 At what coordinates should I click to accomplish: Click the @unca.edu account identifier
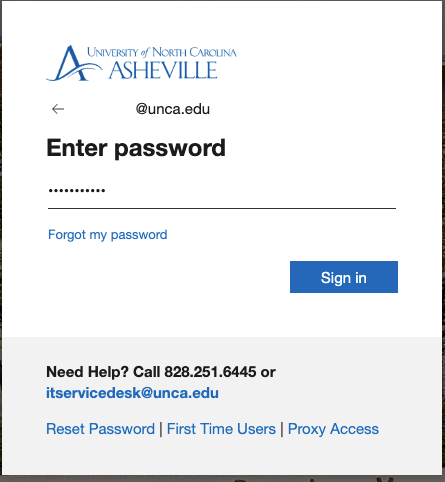(173, 109)
